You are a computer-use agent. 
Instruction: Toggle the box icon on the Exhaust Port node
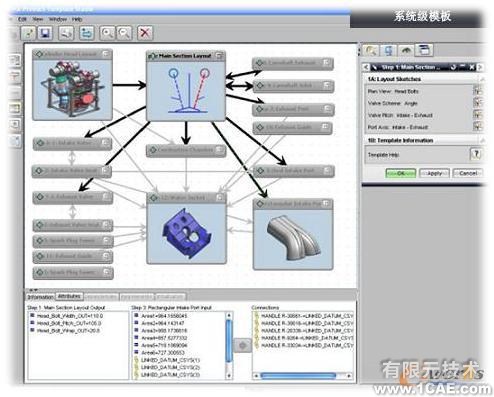click(x=327, y=109)
